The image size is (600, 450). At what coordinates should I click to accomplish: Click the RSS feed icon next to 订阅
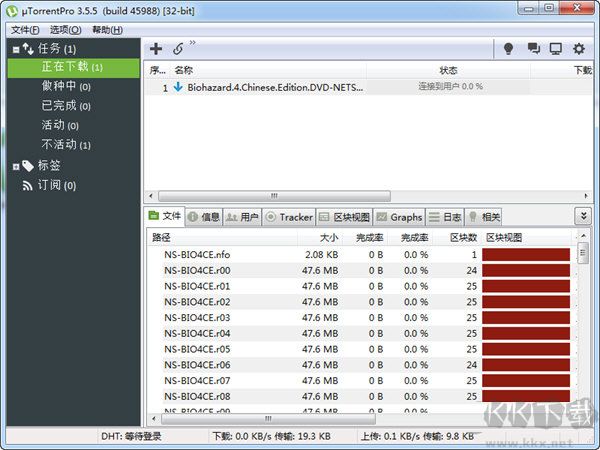(x=27, y=186)
